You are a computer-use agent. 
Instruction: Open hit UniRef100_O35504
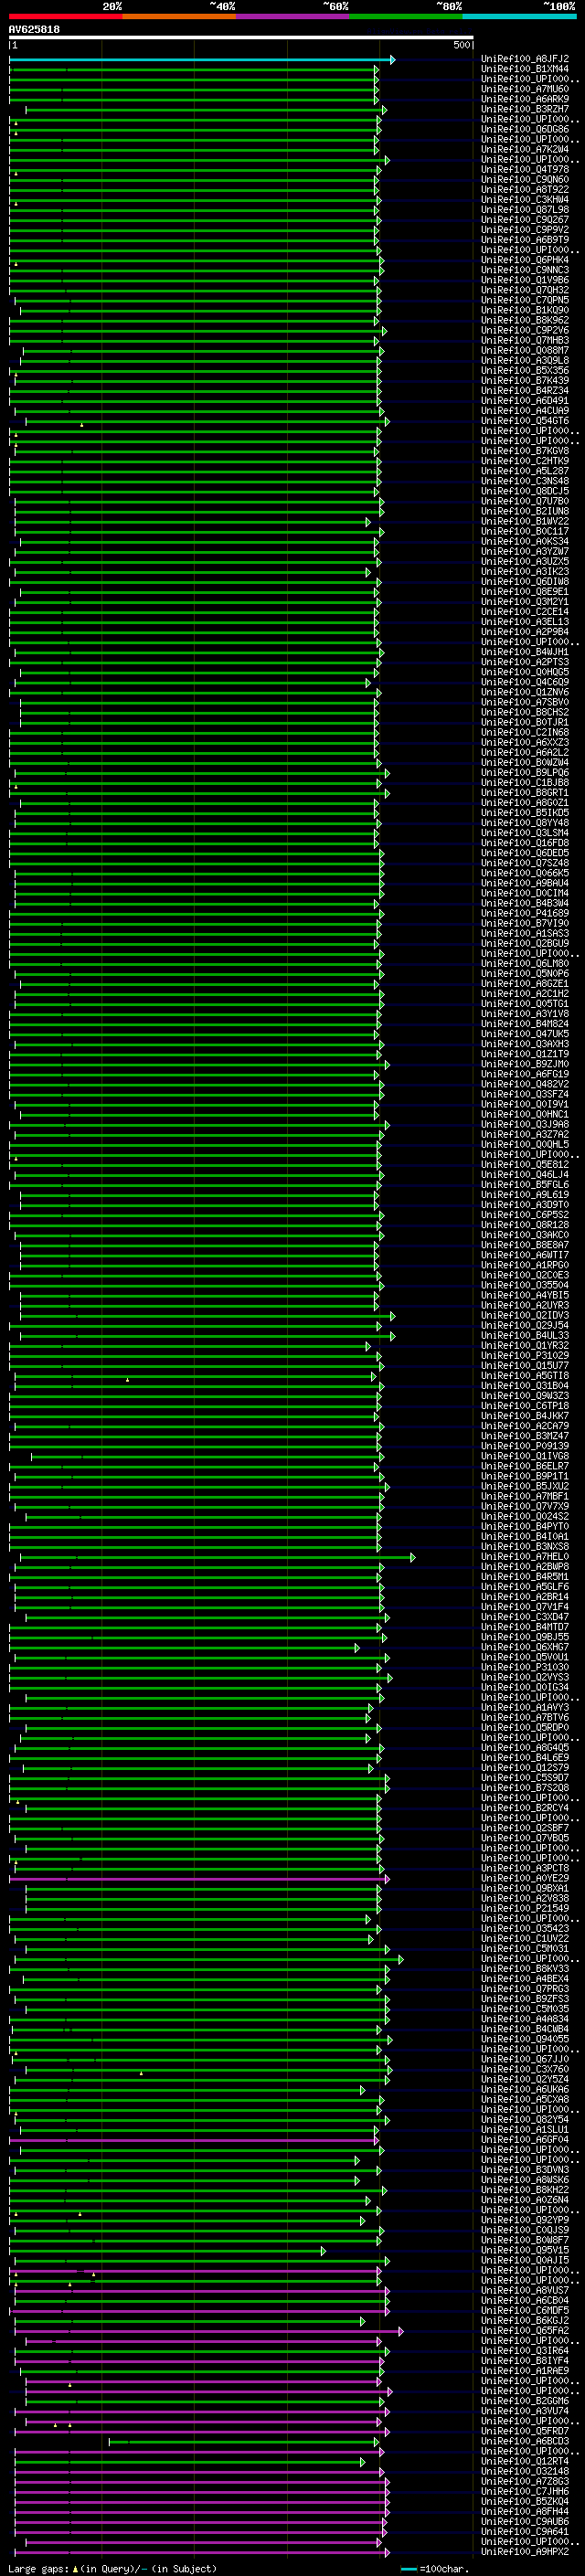(525, 1285)
